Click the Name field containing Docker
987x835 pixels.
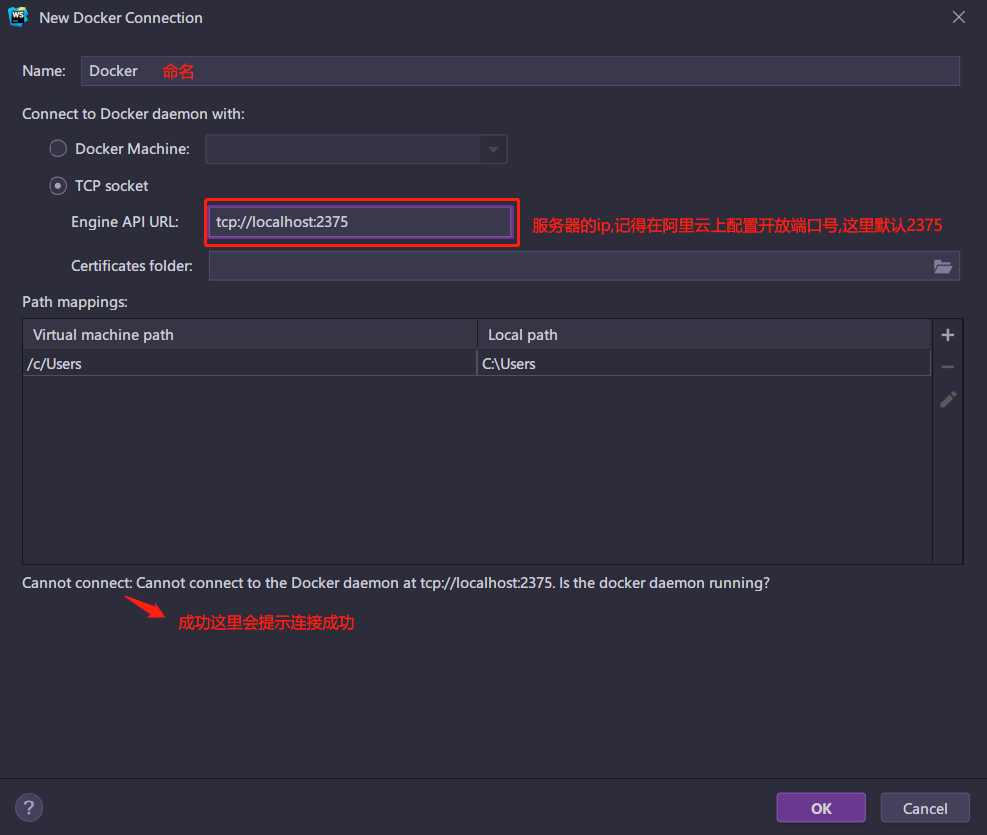tap(520, 71)
